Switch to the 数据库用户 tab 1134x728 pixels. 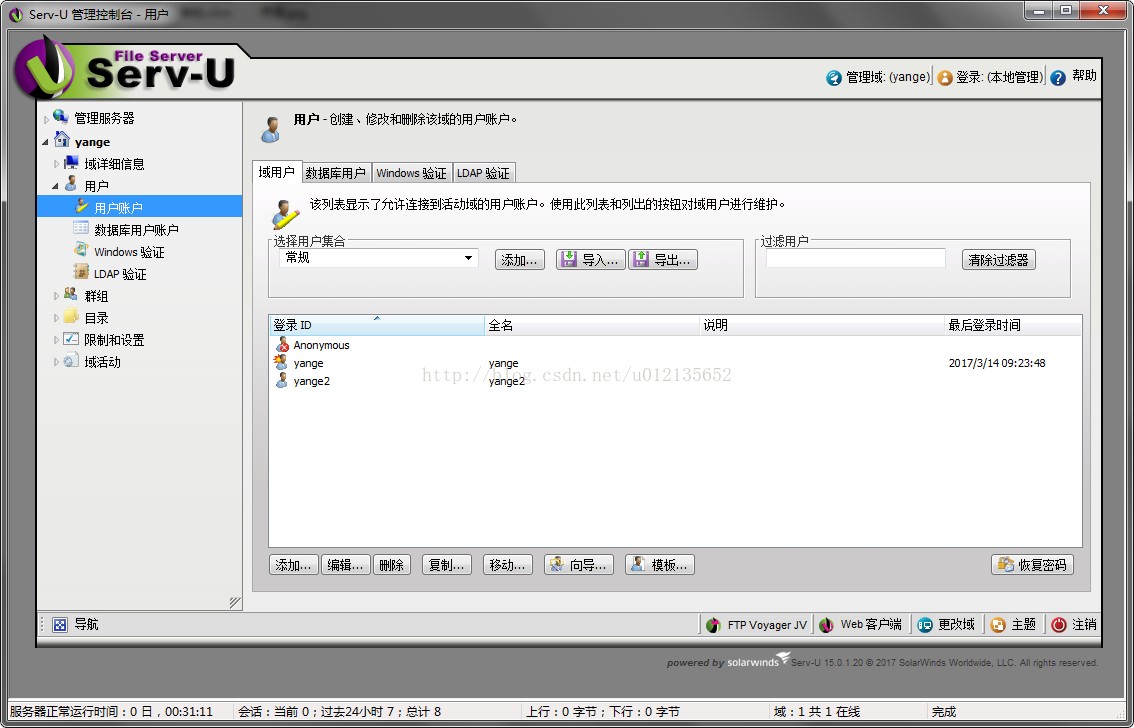click(x=336, y=173)
